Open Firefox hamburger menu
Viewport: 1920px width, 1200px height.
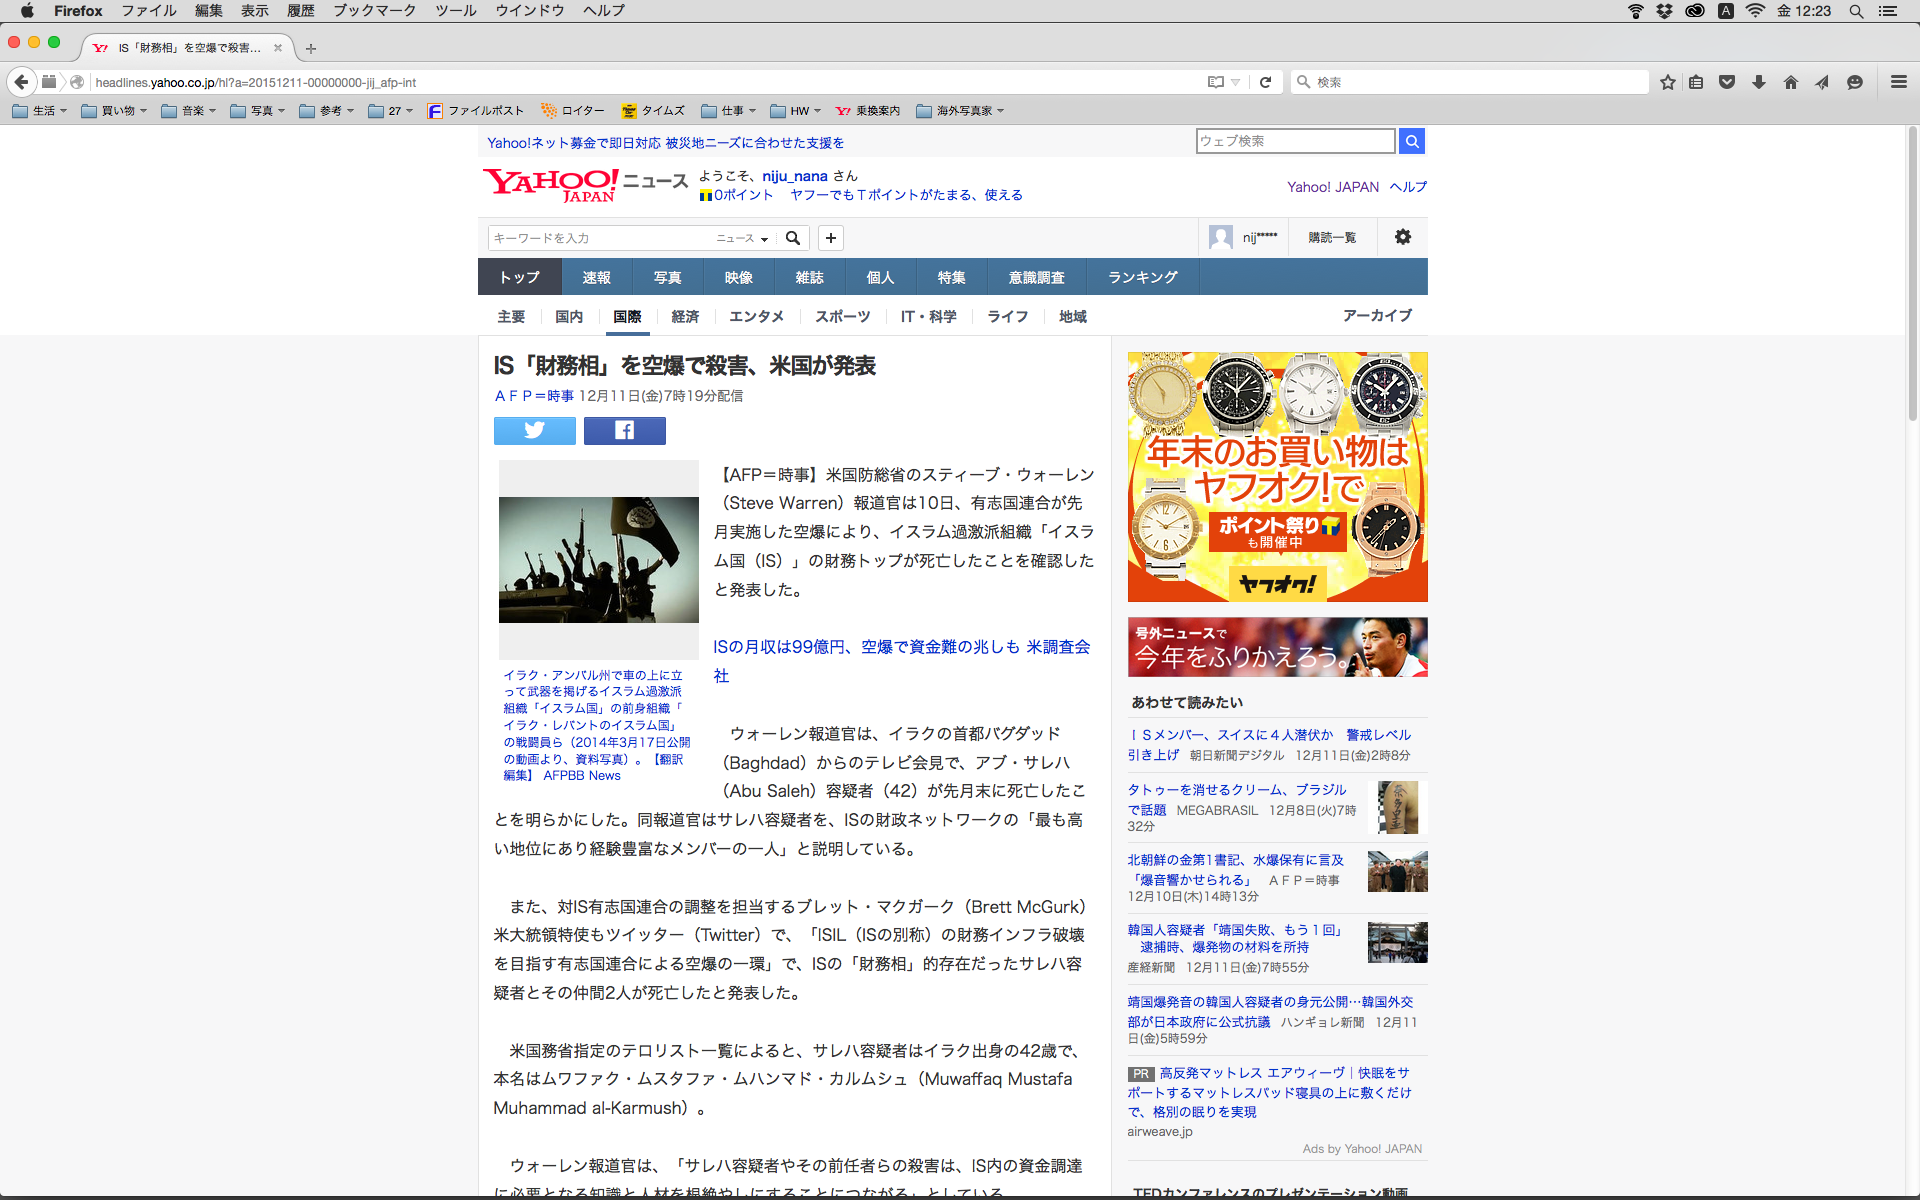(1898, 82)
